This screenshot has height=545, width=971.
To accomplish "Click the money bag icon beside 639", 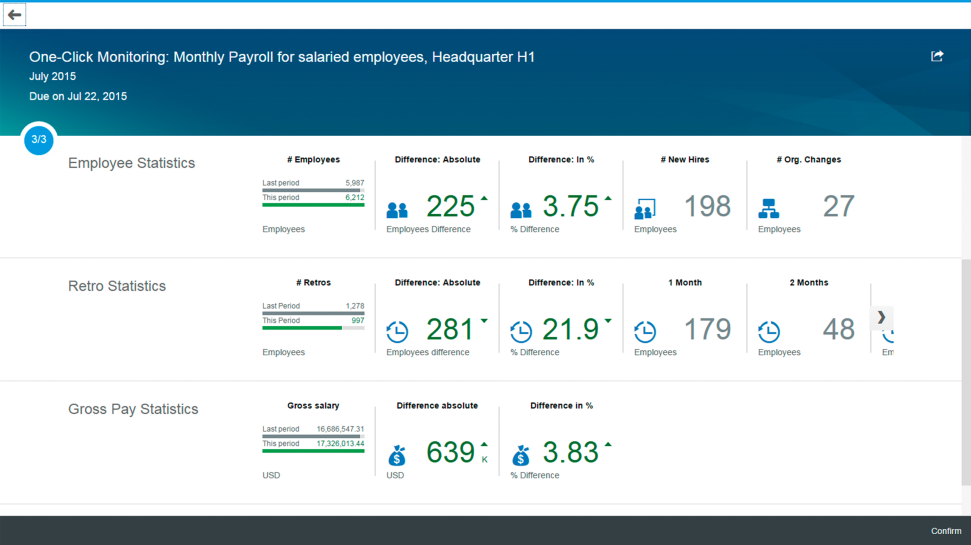I will coord(397,456).
